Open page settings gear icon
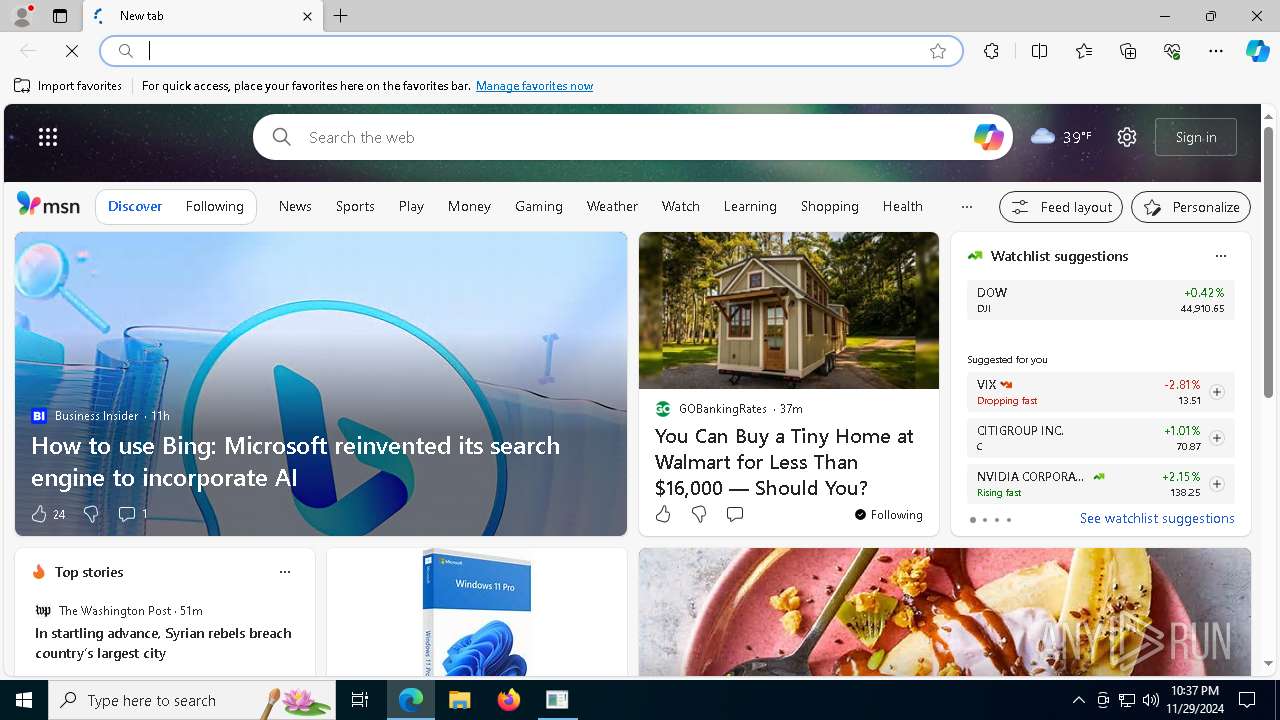 [x=1127, y=137]
